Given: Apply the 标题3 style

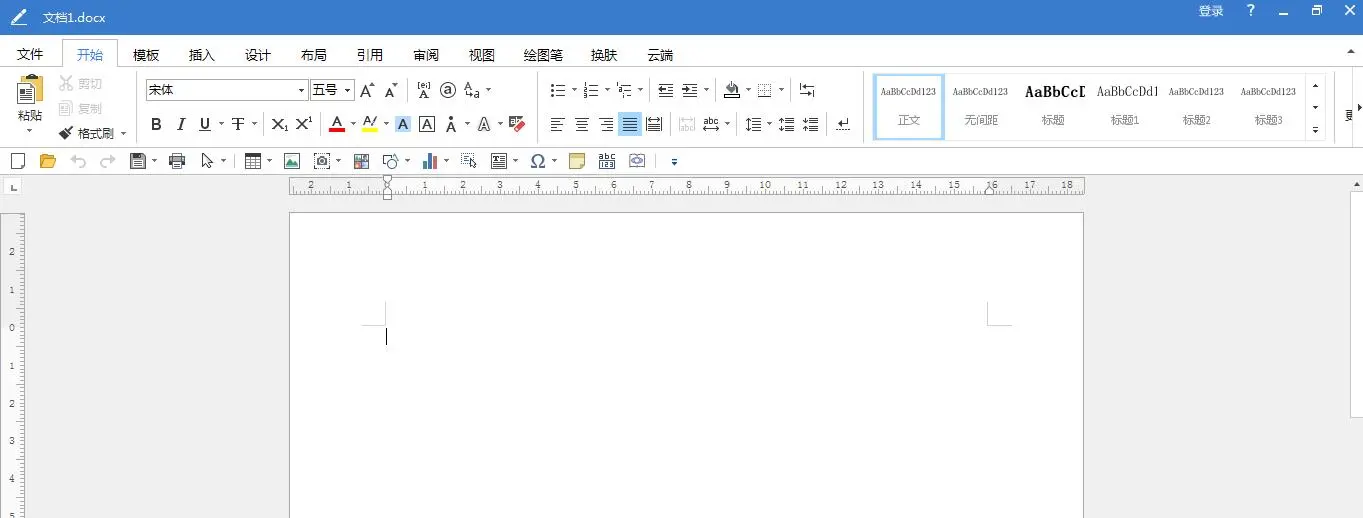Looking at the screenshot, I should 1269,106.
